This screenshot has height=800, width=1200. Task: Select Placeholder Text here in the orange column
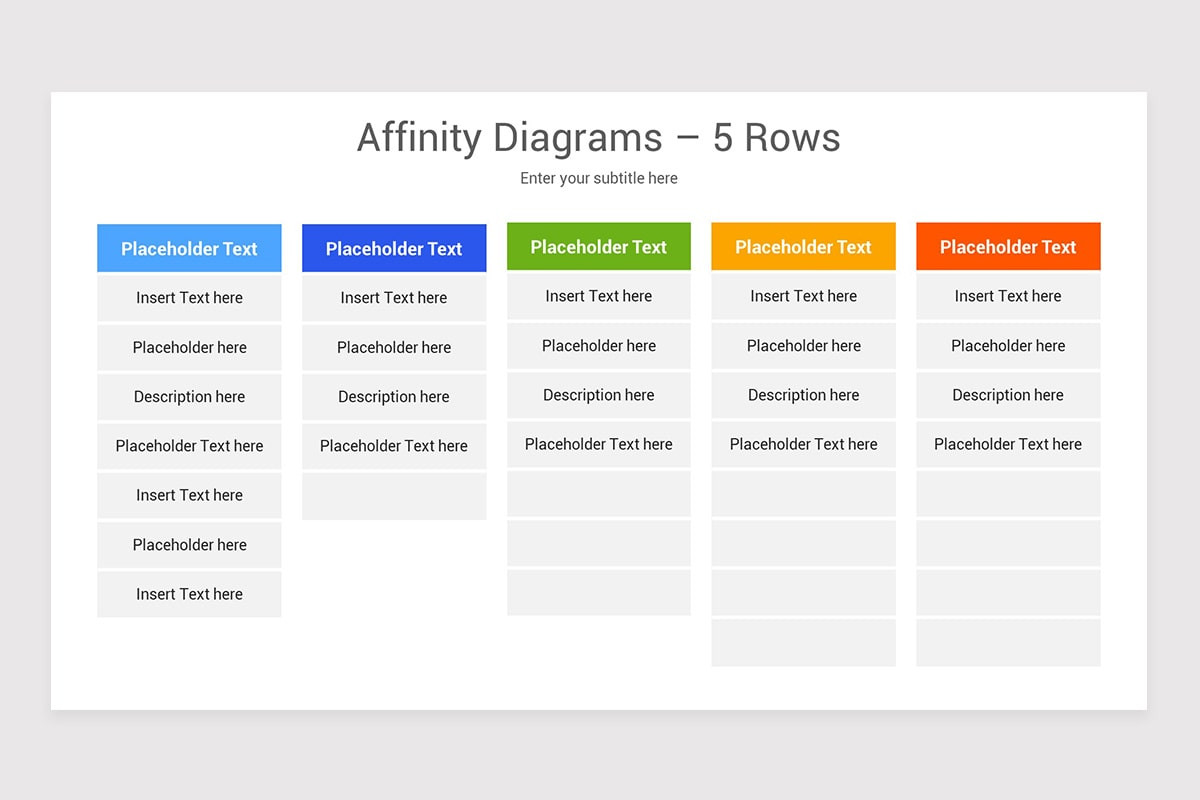(1008, 443)
